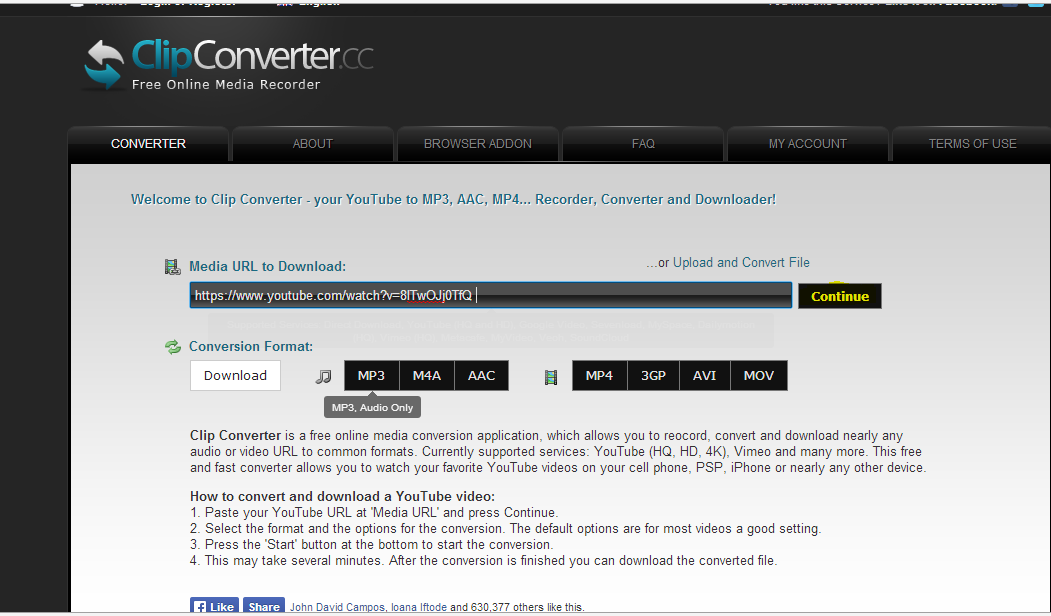Viewport: 1051px width, 616px height.
Task: Click the Media URL input field
Action: 491,296
